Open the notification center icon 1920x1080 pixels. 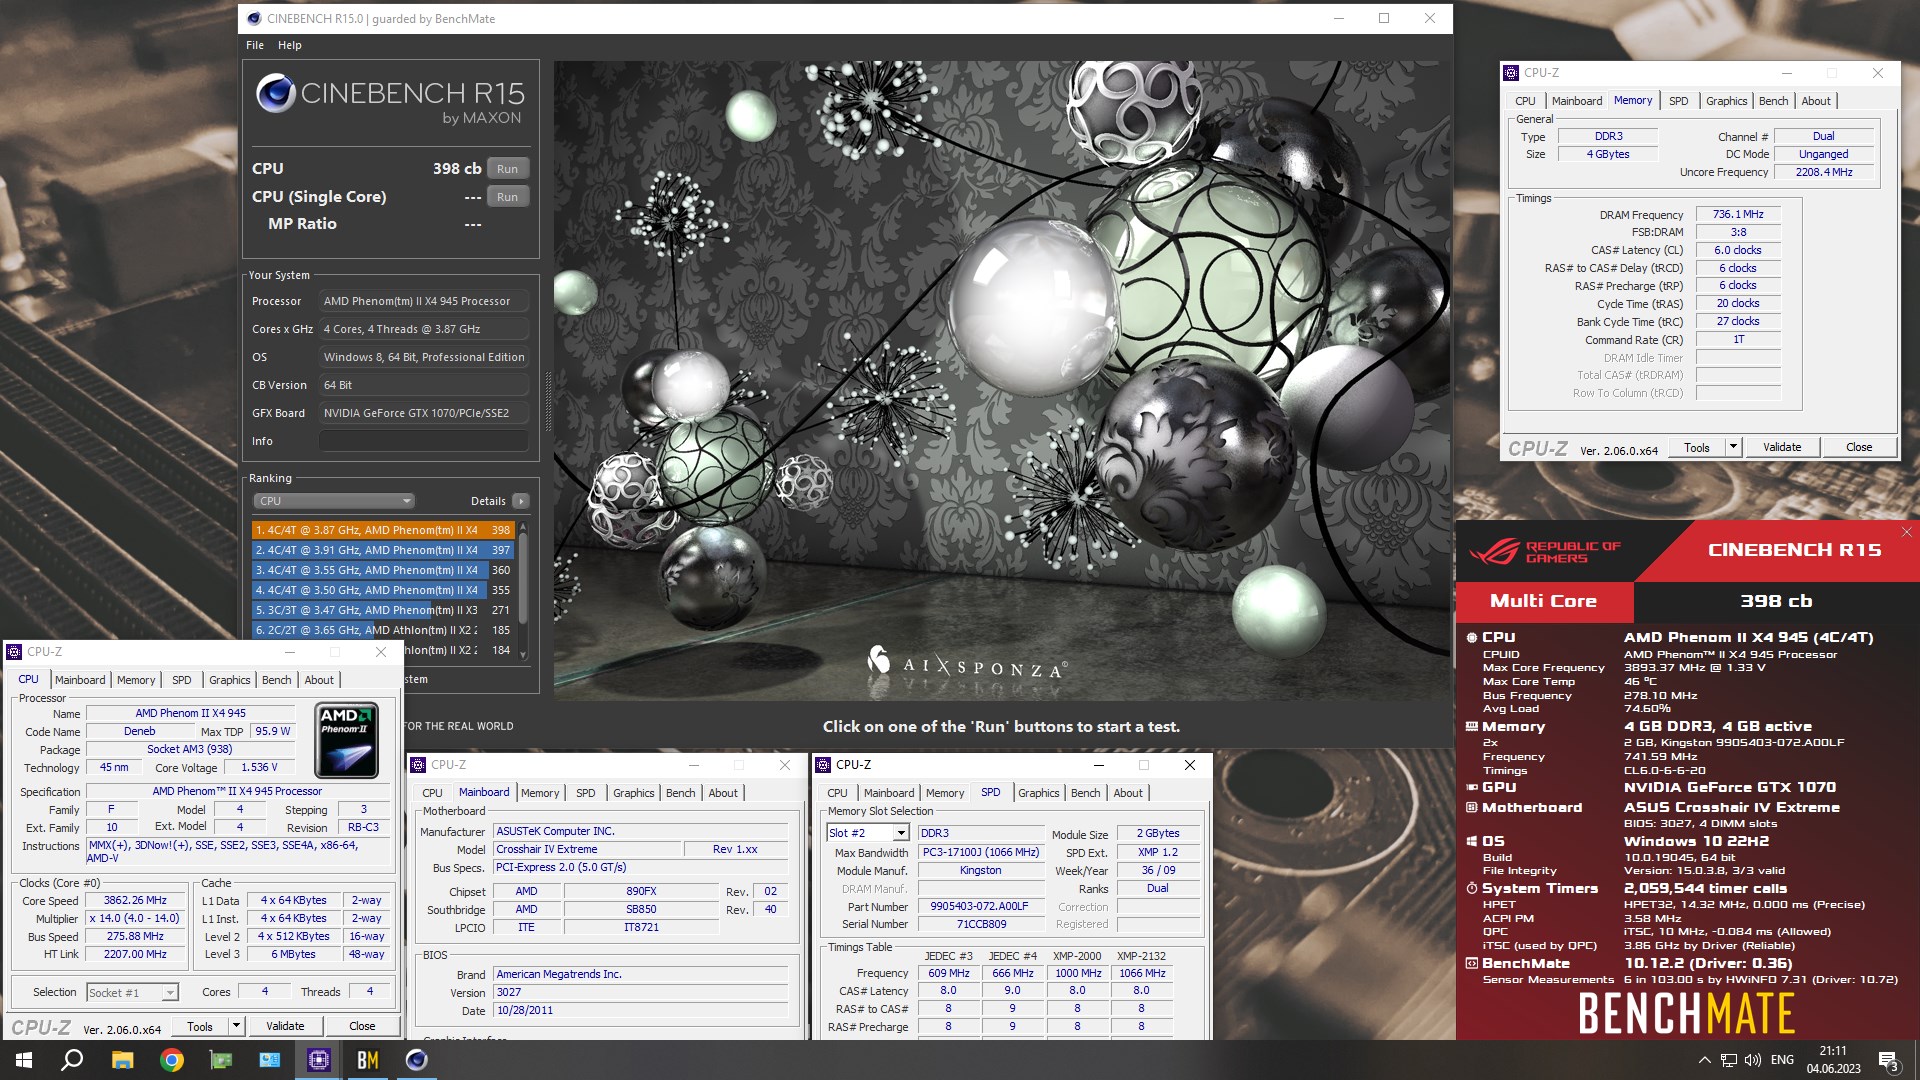(1888, 1060)
